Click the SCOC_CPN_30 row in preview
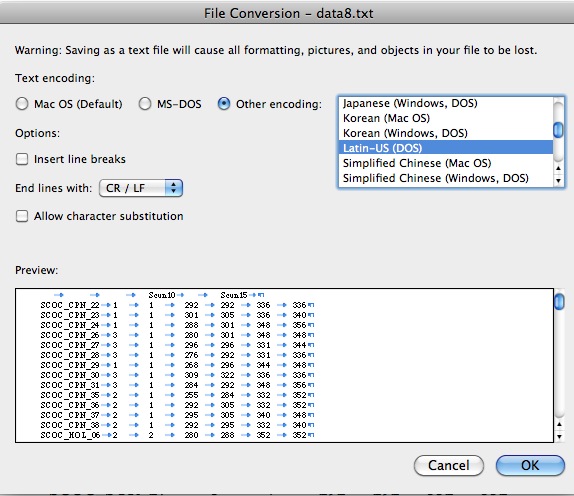The height and width of the screenshot is (496, 574). pos(177,375)
